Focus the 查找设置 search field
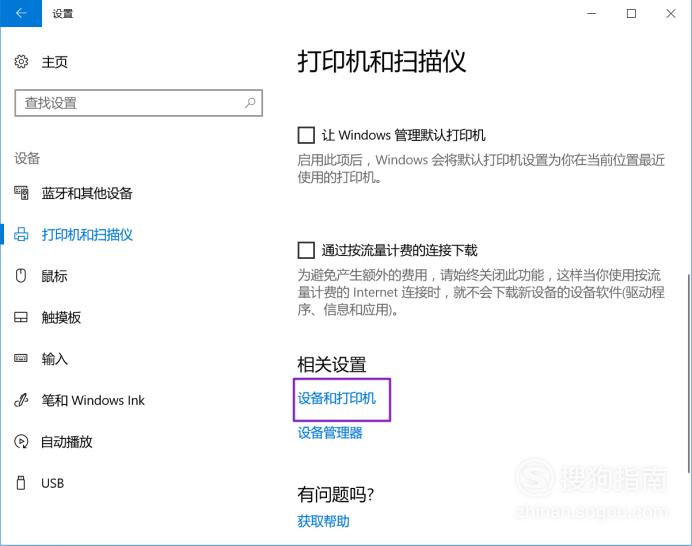Screen dimensions: 692x546 coord(139,103)
